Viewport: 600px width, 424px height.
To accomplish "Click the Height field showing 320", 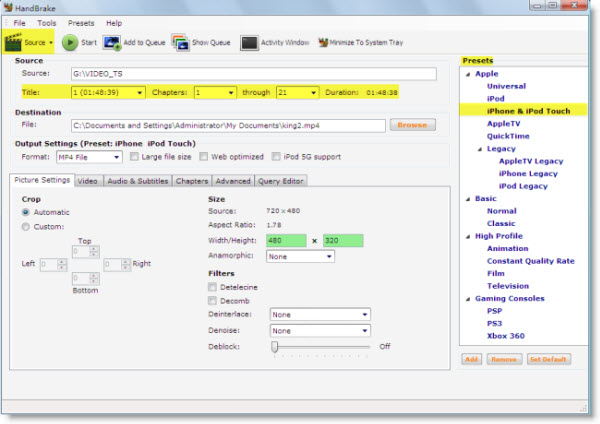I will pyautogui.click(x=343, y=241).
